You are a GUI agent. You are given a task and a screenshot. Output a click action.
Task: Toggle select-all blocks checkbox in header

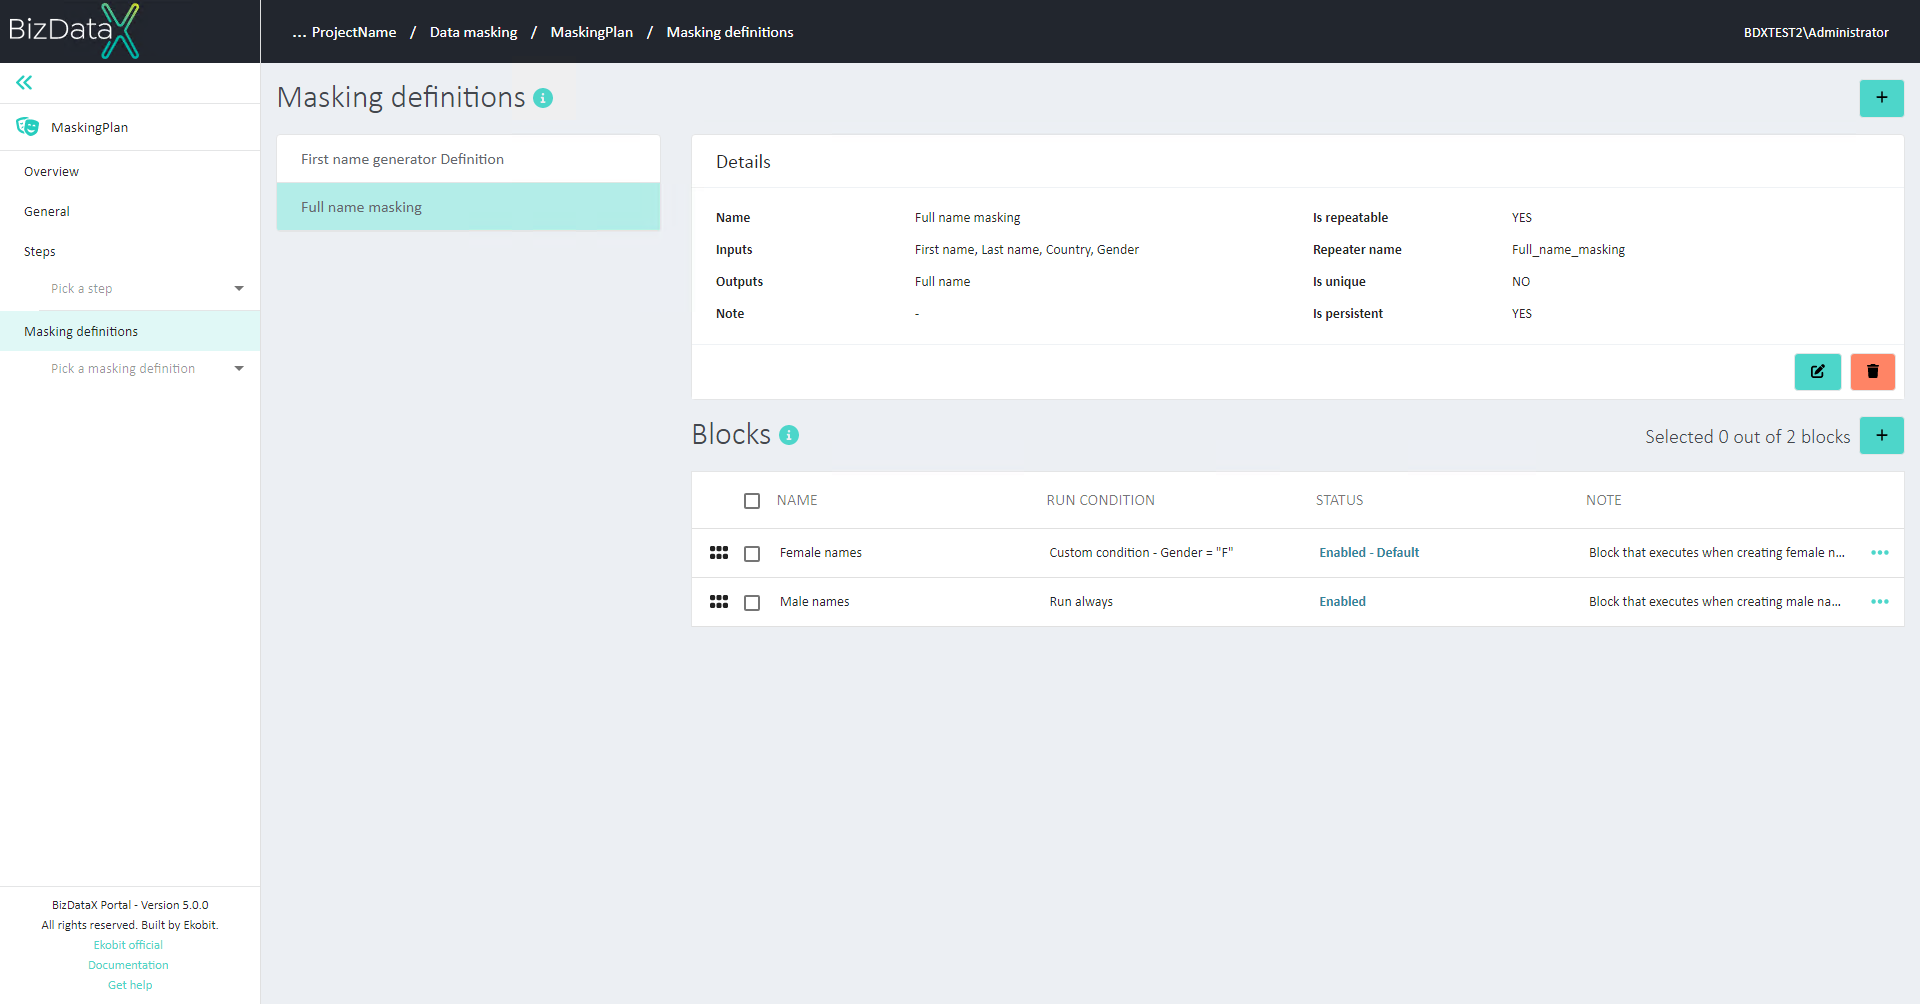click(752, 501)
